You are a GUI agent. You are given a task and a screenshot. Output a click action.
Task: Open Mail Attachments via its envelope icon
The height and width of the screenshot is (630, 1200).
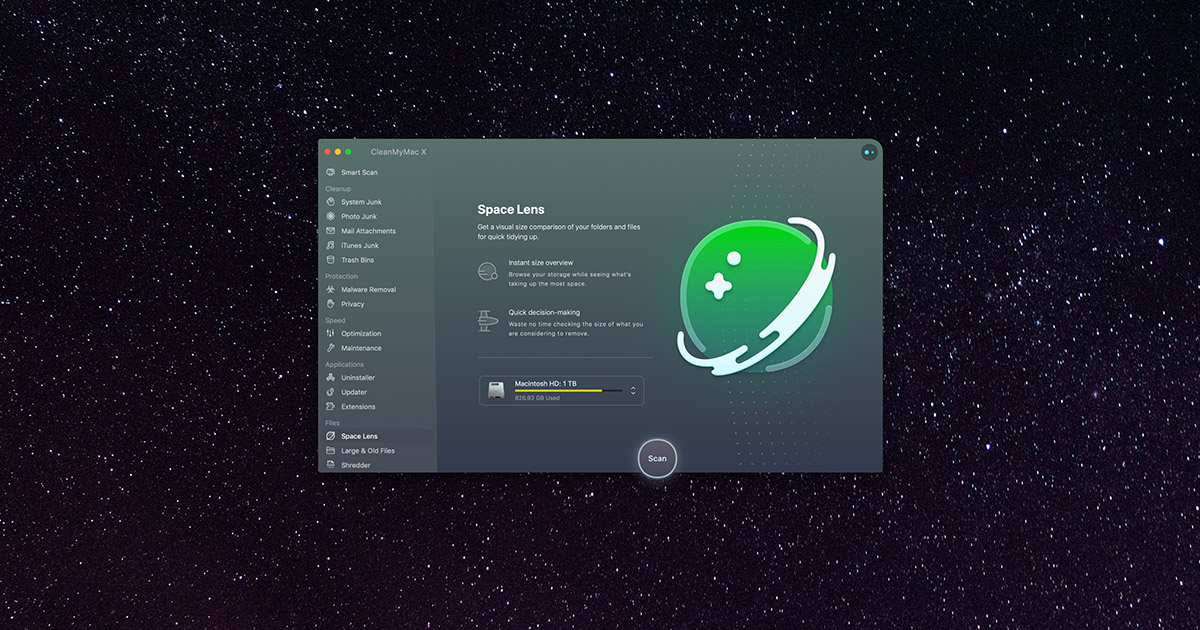pyautogui.click(x=330, y=231)
